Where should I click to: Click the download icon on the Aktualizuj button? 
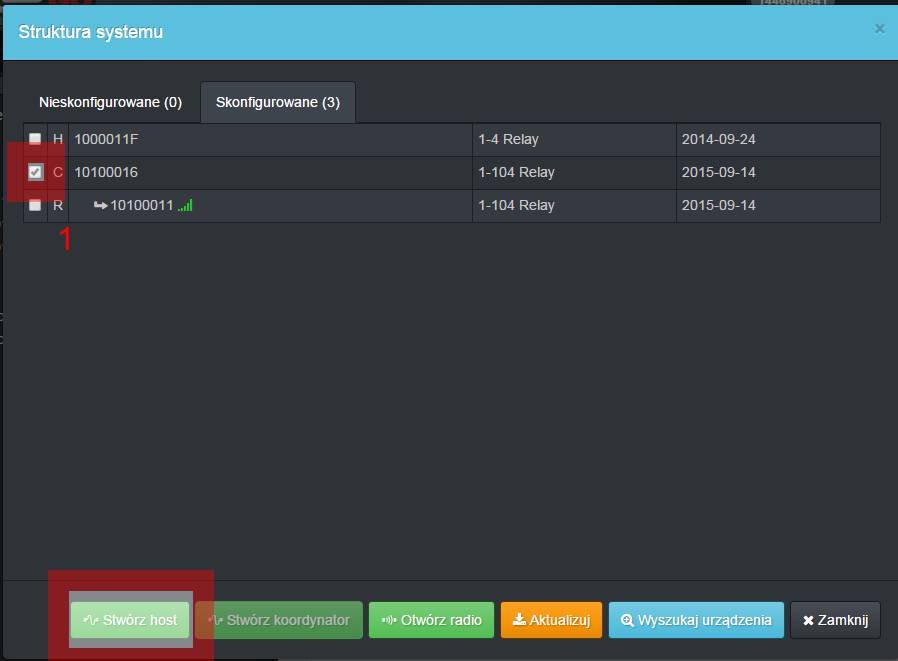(518, 620)
